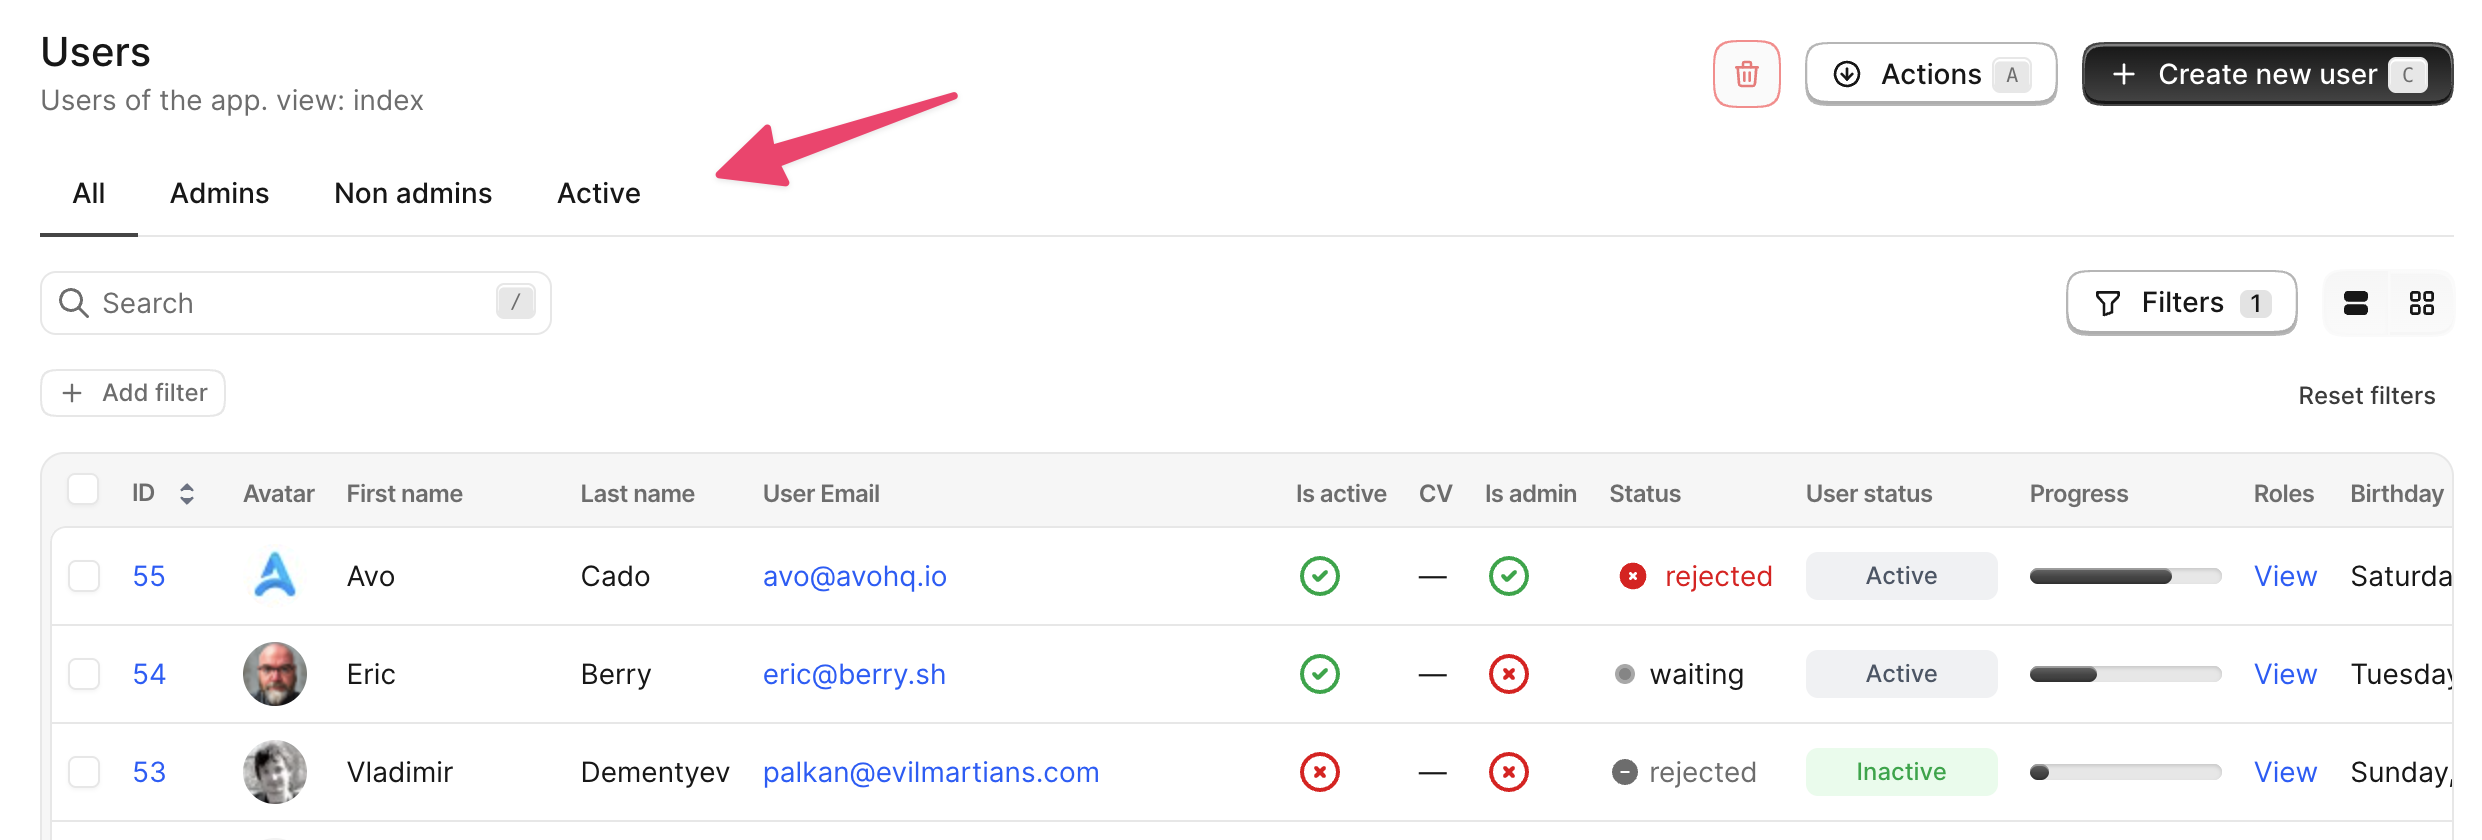Image resolution: width=2482 pixels, height=840 pixels.
Task: Switch to grid view icon
Action: pyautogui.click(x=2422, y=303)
